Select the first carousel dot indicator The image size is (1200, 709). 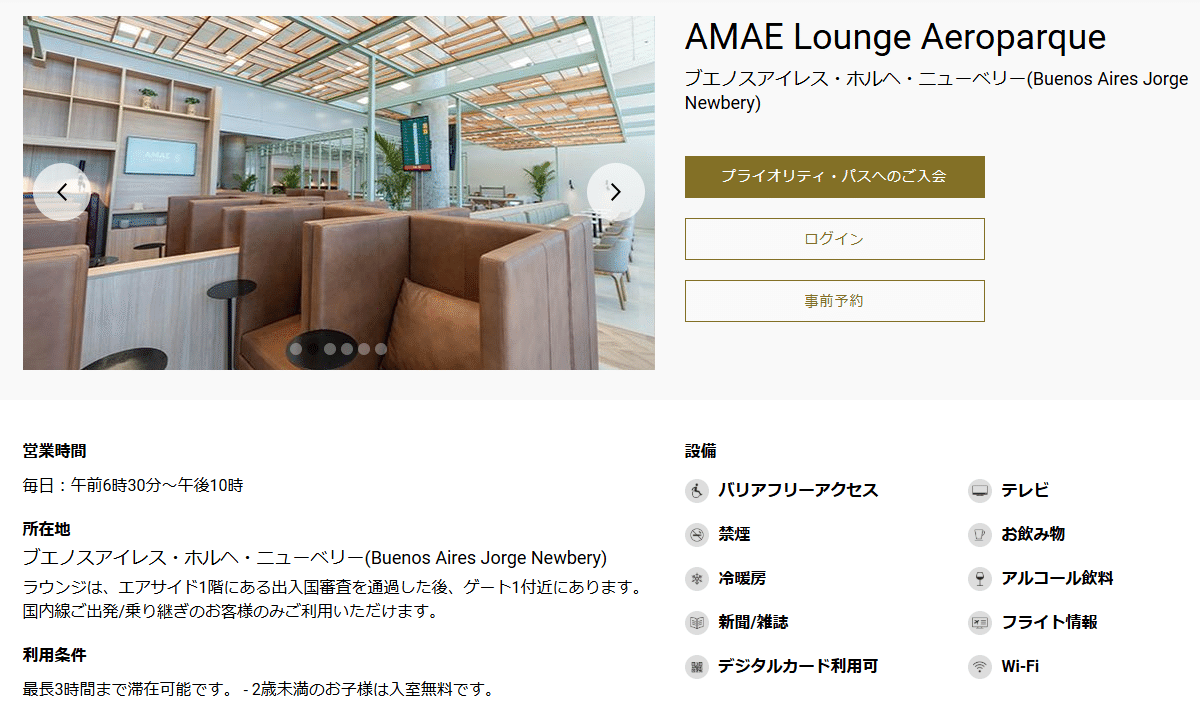coord(296,349)
